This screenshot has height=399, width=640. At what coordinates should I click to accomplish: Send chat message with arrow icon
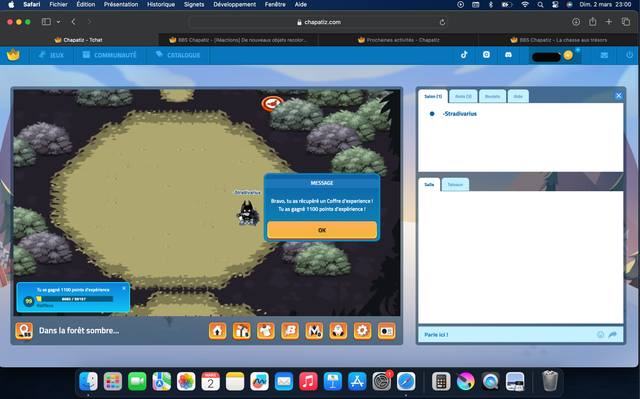[613, 335]
